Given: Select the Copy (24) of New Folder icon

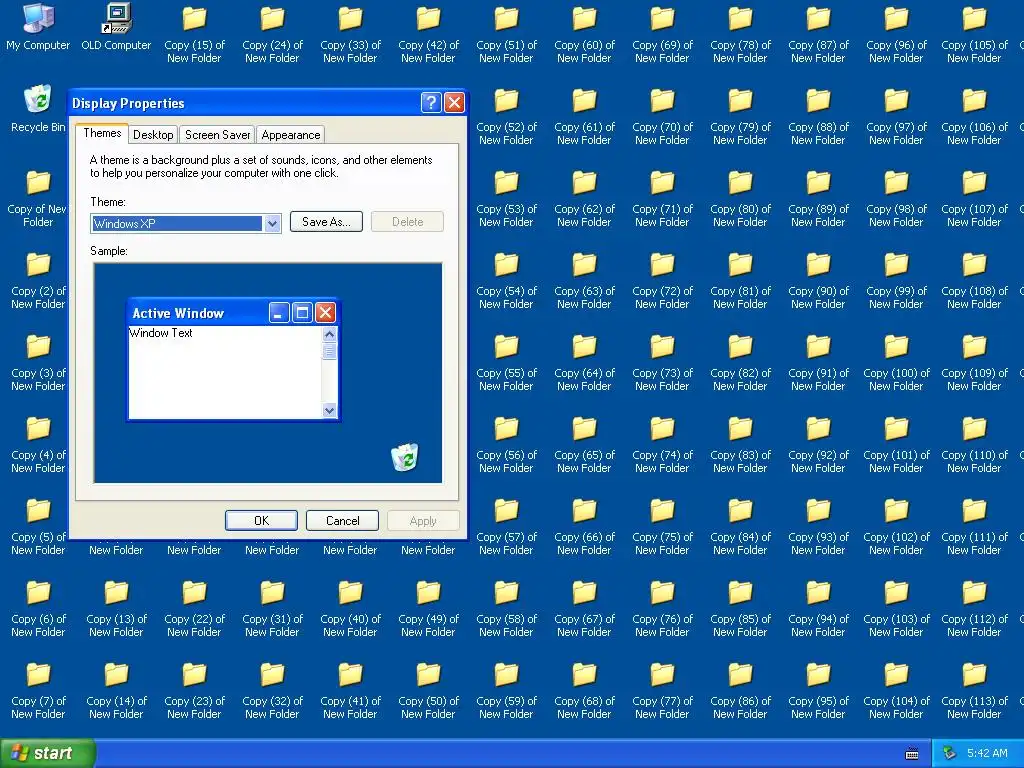Looking at the screenshot, I should 272,34.
